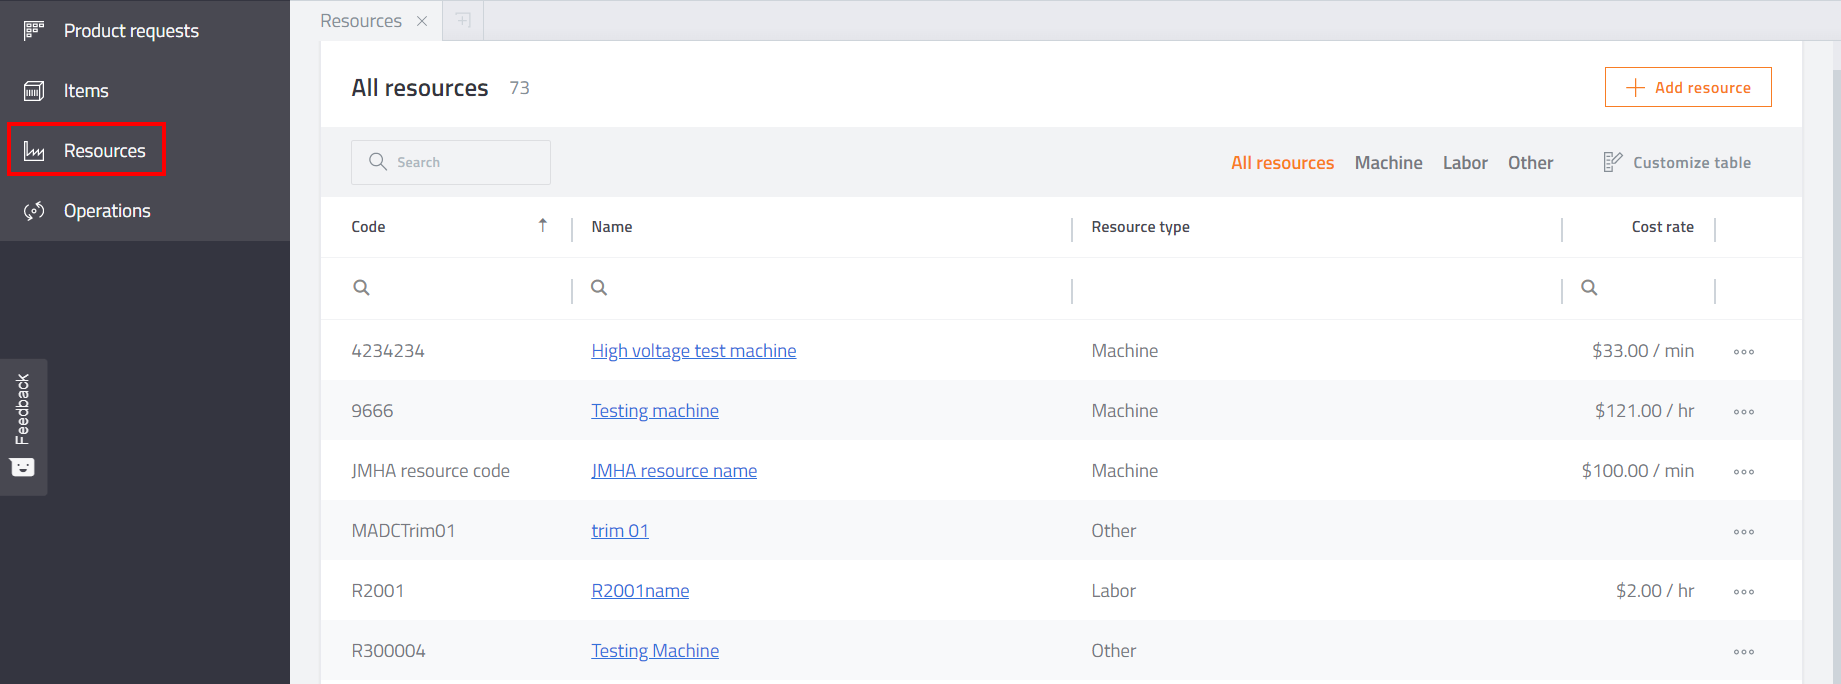
Task: Open JMHA resource name link
Action: pyautogui.click(x=674, y=471)
